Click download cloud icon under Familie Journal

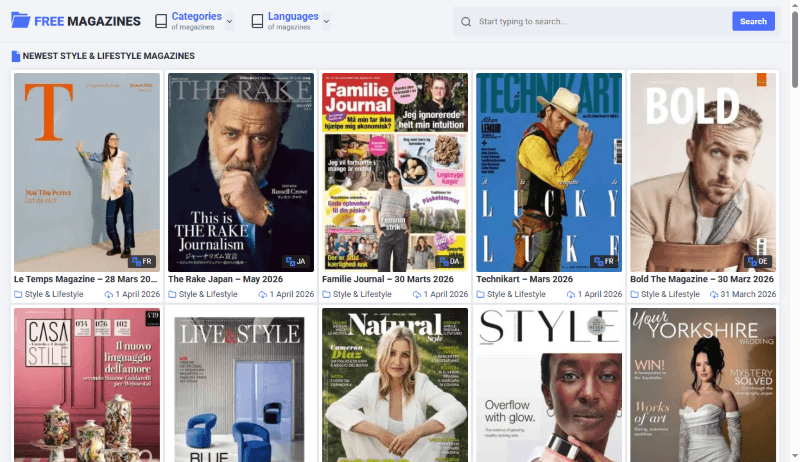417,294
